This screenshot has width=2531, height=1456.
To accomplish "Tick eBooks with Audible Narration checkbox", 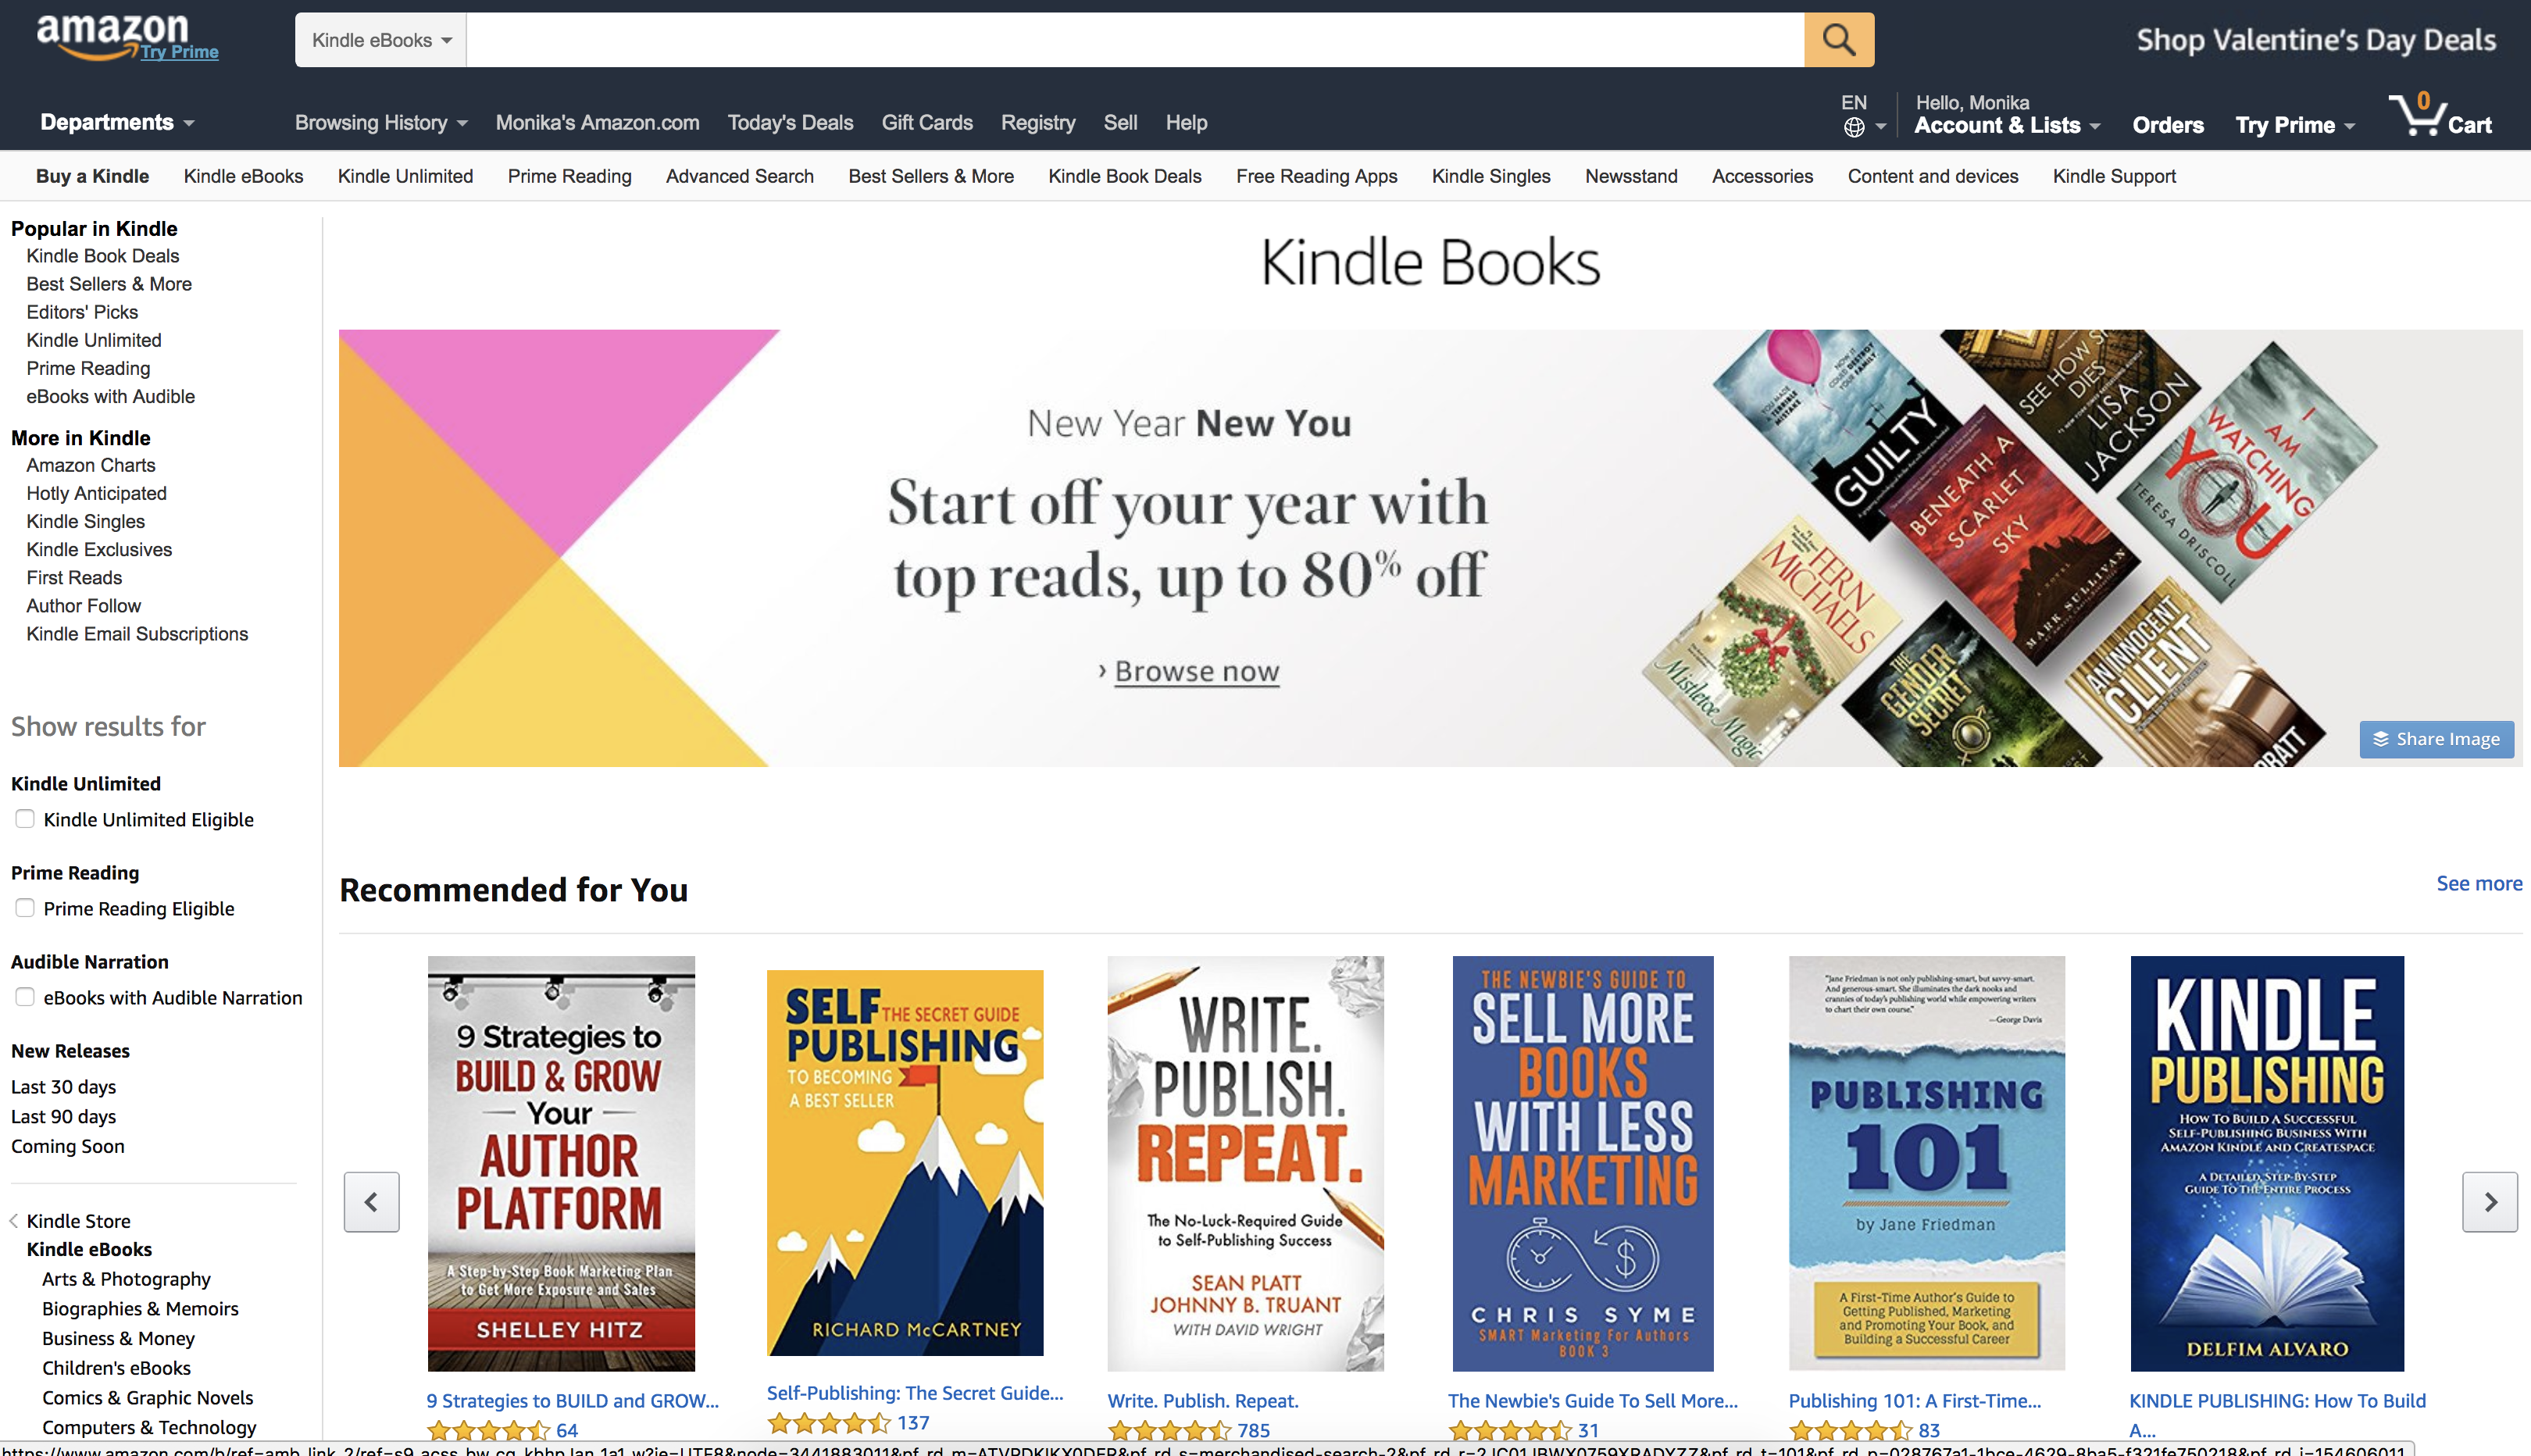I will pos(25,997).
